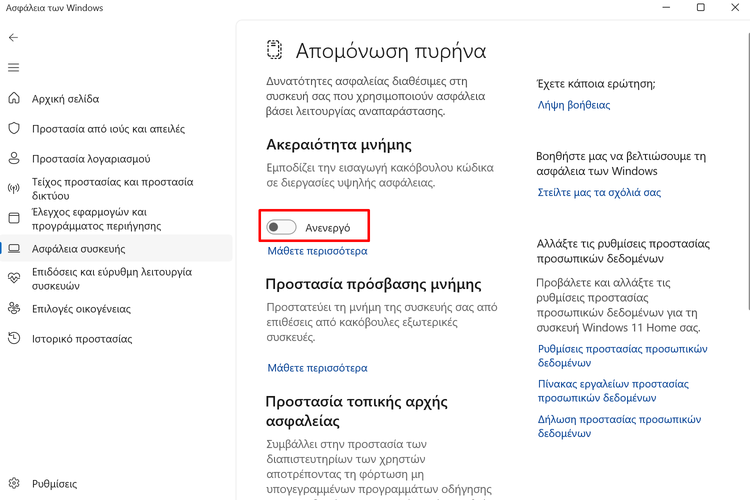Enable the Ακεραιότητα μνήμης toggle switch
This screenshot has width=750, height=500.
click(282, 227)
